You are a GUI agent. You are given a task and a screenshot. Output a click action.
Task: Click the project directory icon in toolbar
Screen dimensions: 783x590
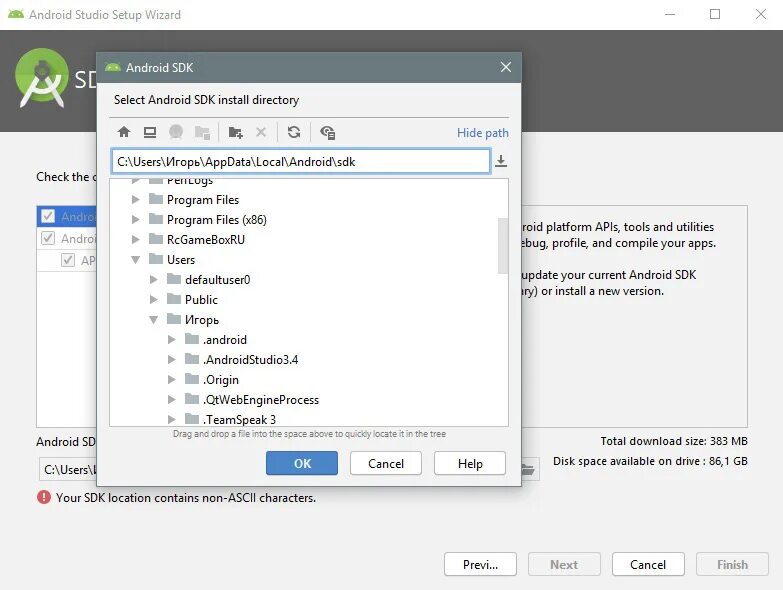(x=176, y=132)
